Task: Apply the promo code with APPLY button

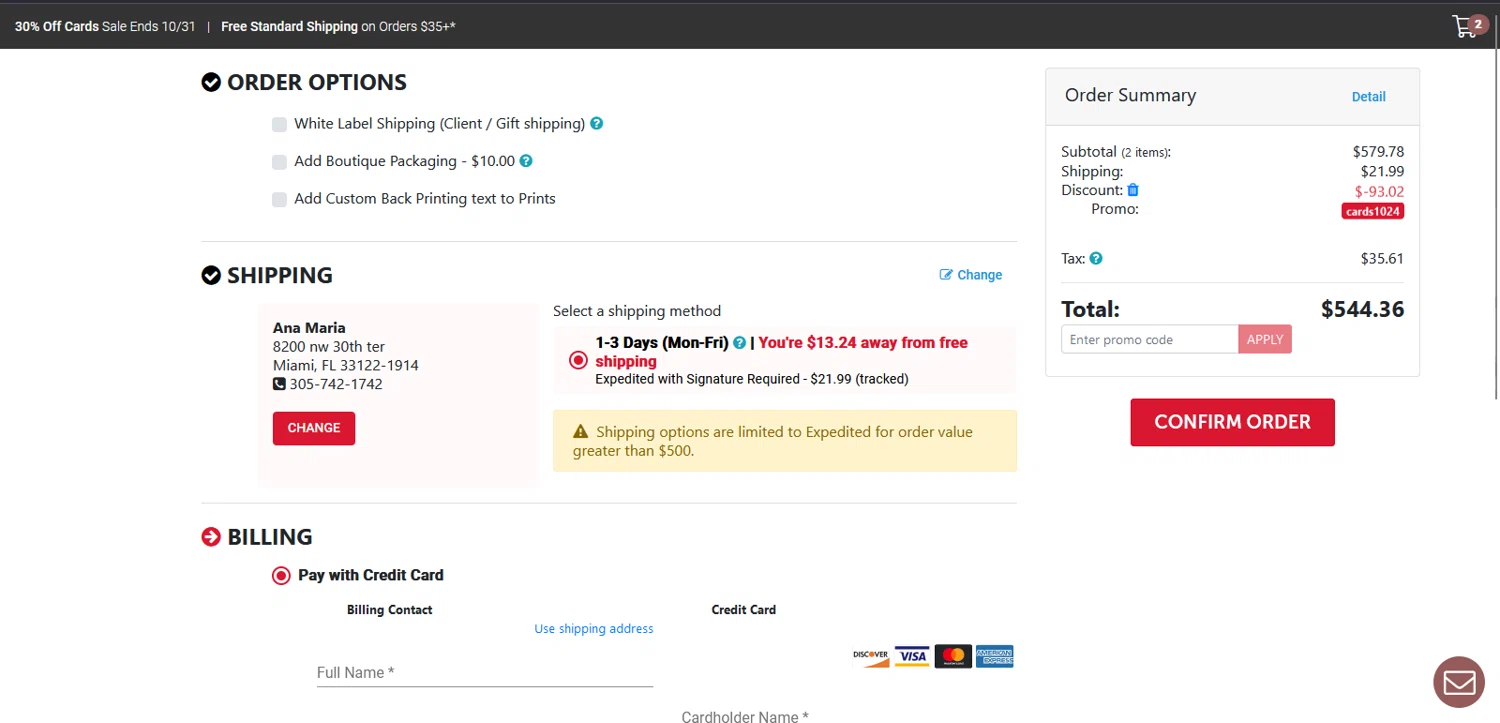Action: point(1264,340)
